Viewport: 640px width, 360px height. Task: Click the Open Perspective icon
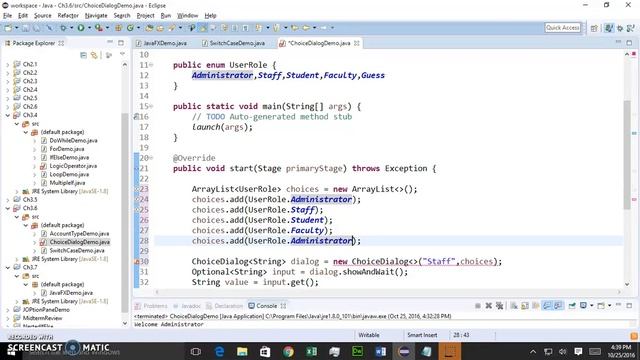[594, 28]
